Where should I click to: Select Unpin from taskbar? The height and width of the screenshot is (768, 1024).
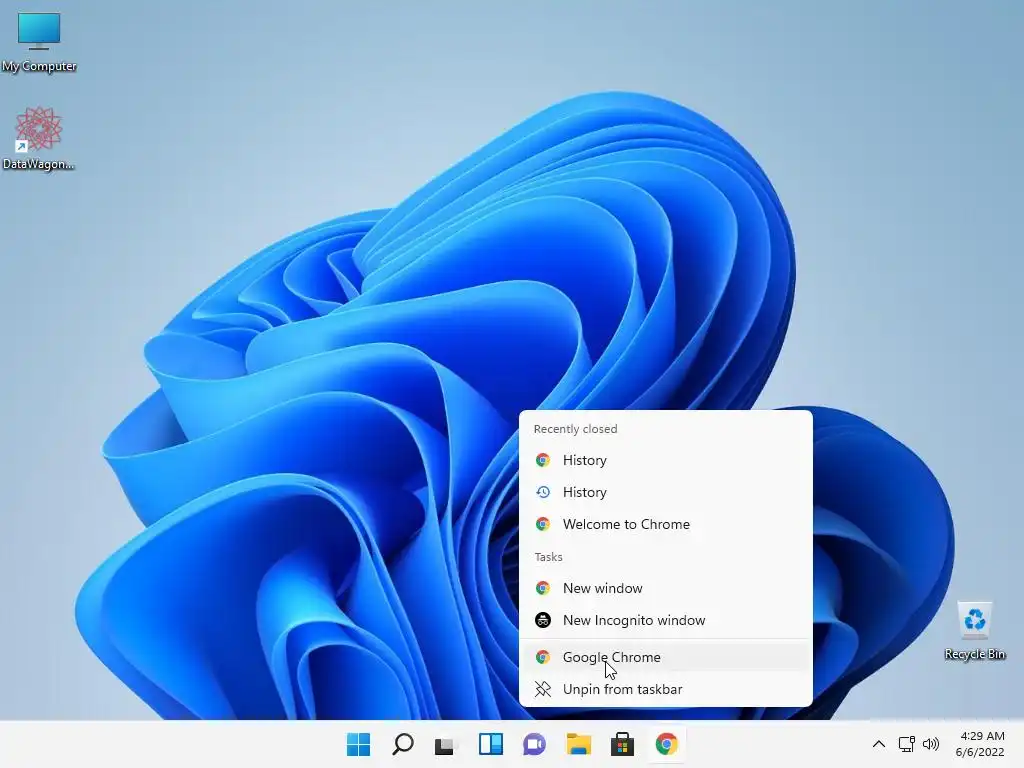tap(666, 689)
